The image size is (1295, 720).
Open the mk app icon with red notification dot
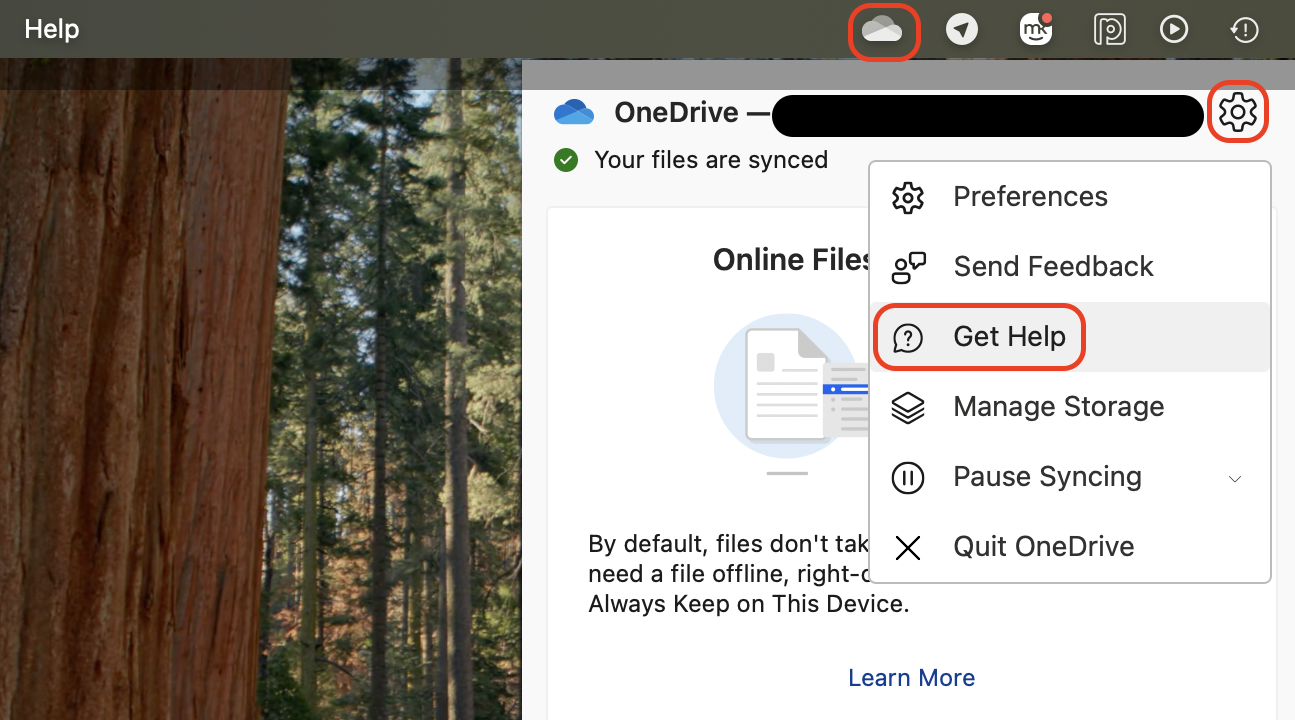coord(1035,29)
